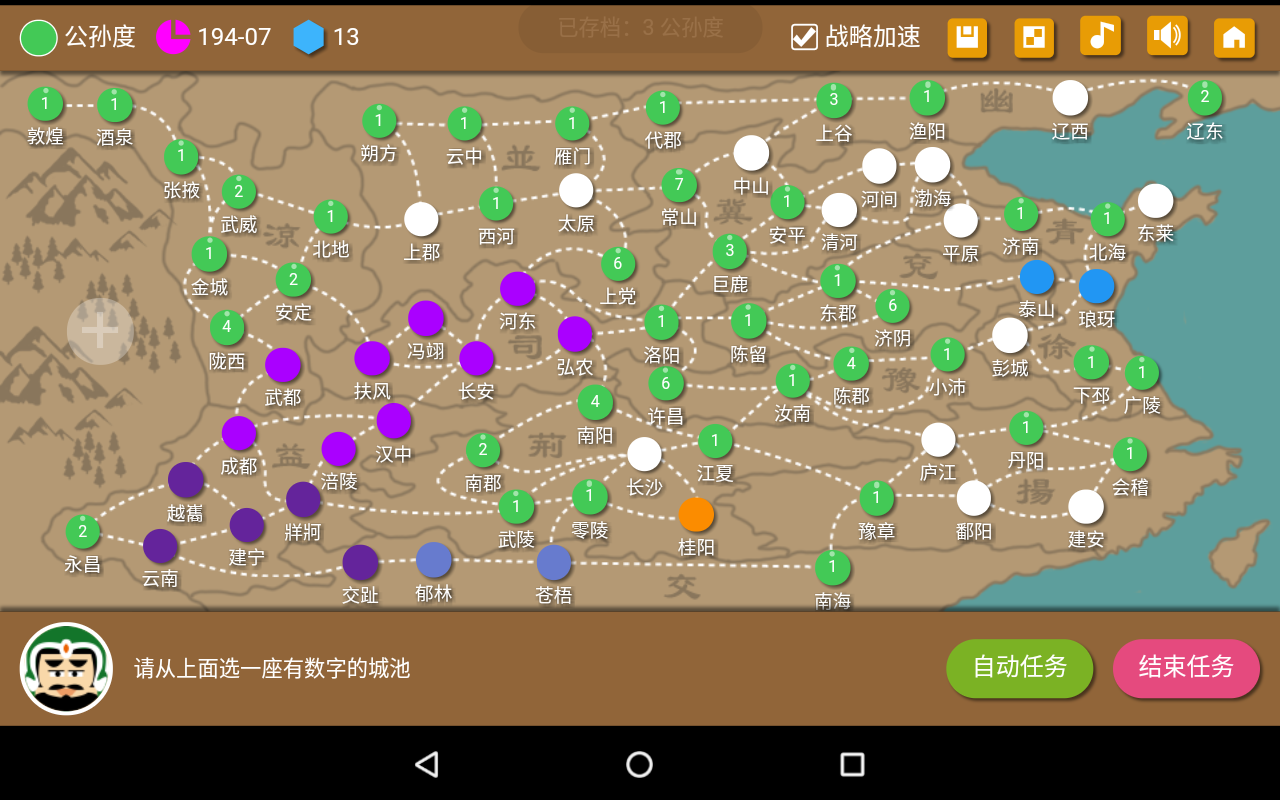
Task: Go to home screen icon
Action: 1234,38
